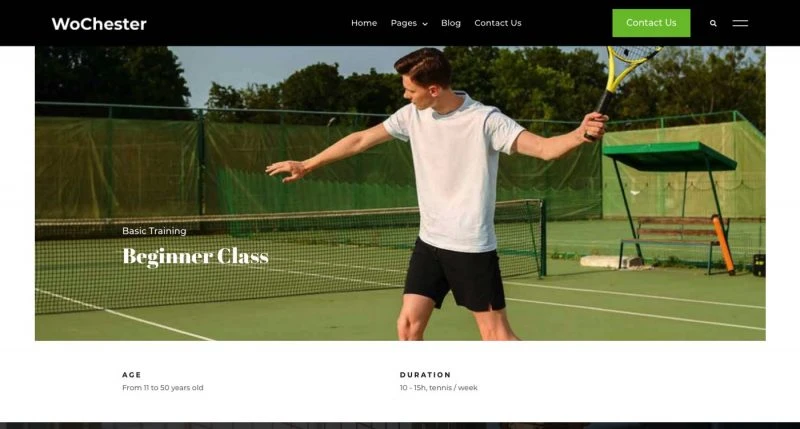The width and height of the screenshot is (800, 429).
Task: Open the hamburger side menu icon
Action: point(740,23)
